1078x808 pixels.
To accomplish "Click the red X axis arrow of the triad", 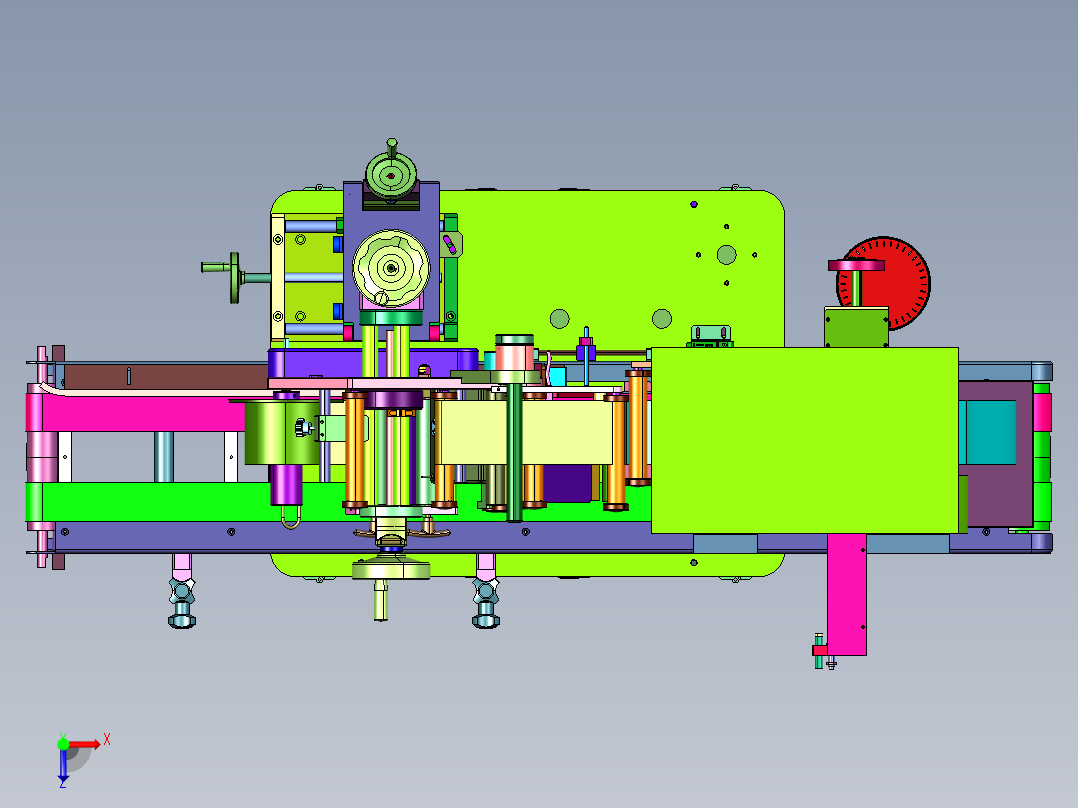I will 85,744.
